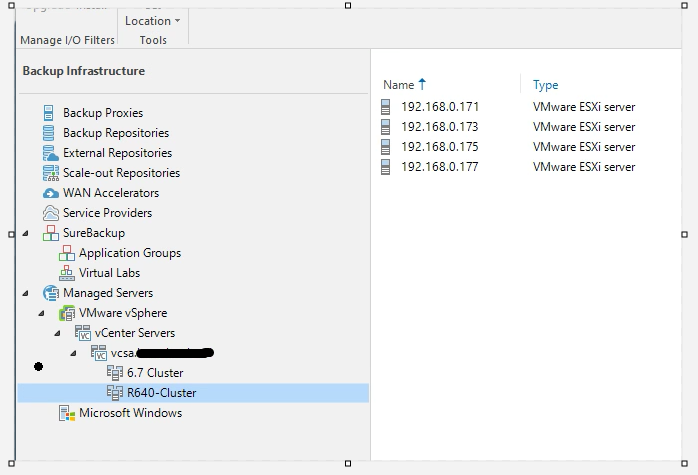Click the Microsoft Windows icon
Screen dimensions: 698x475
(67, 413)
